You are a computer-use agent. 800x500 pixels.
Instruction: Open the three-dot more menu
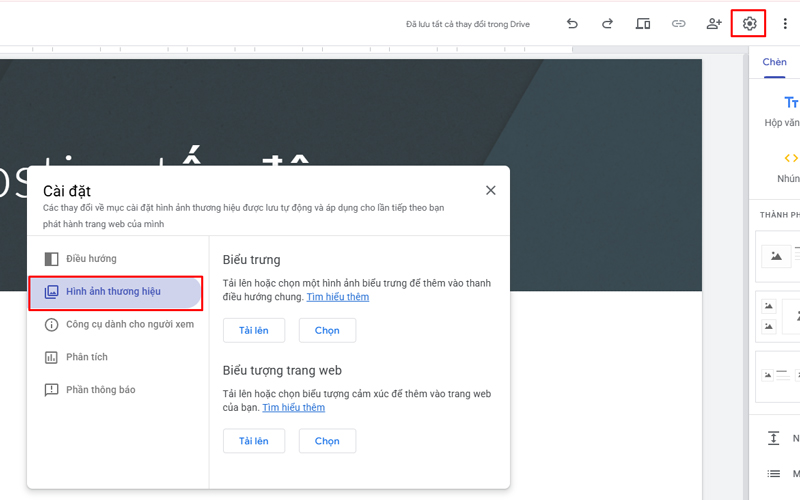[785, 23]
